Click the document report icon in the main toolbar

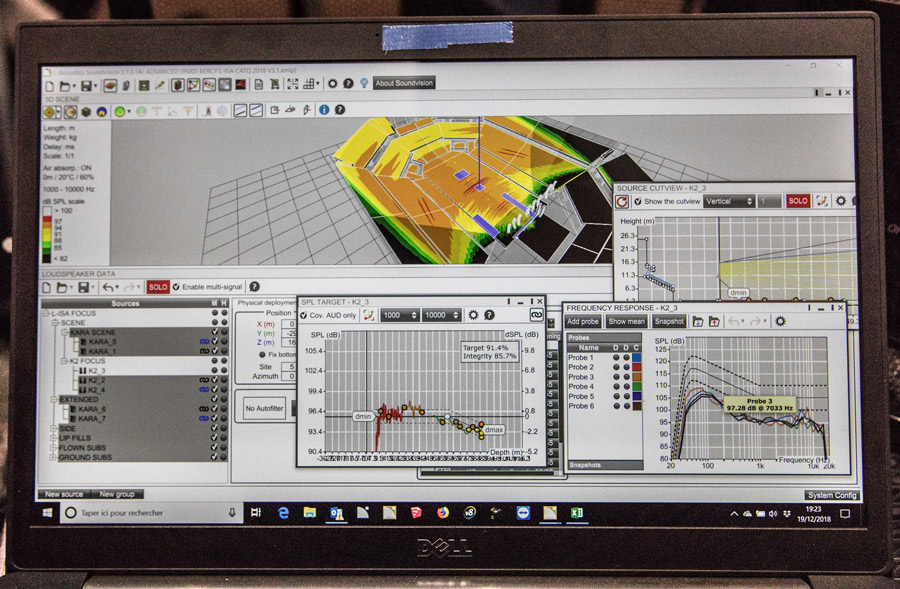pyautogui.click(x=259, y=84)
